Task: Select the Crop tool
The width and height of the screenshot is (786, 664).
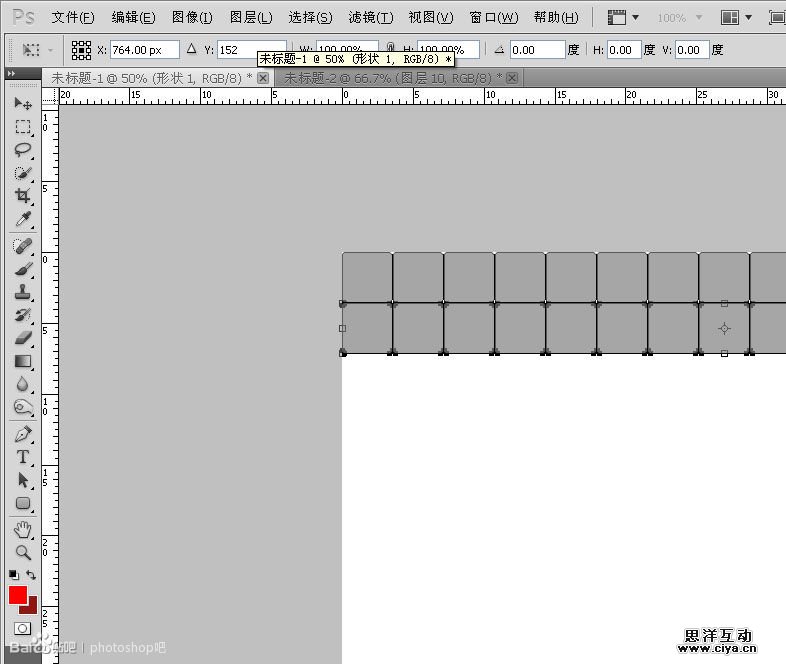Action: point(22,196)
